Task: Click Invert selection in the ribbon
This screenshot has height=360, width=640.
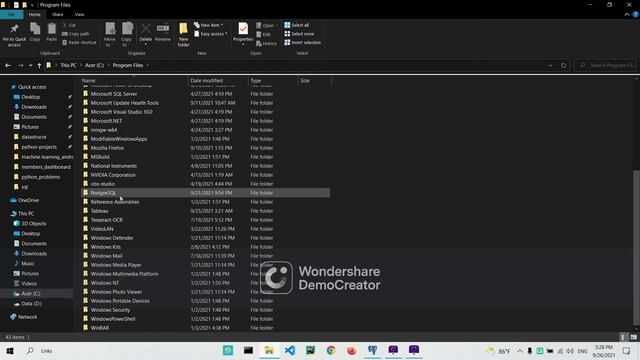Action: tap(302, 42)
